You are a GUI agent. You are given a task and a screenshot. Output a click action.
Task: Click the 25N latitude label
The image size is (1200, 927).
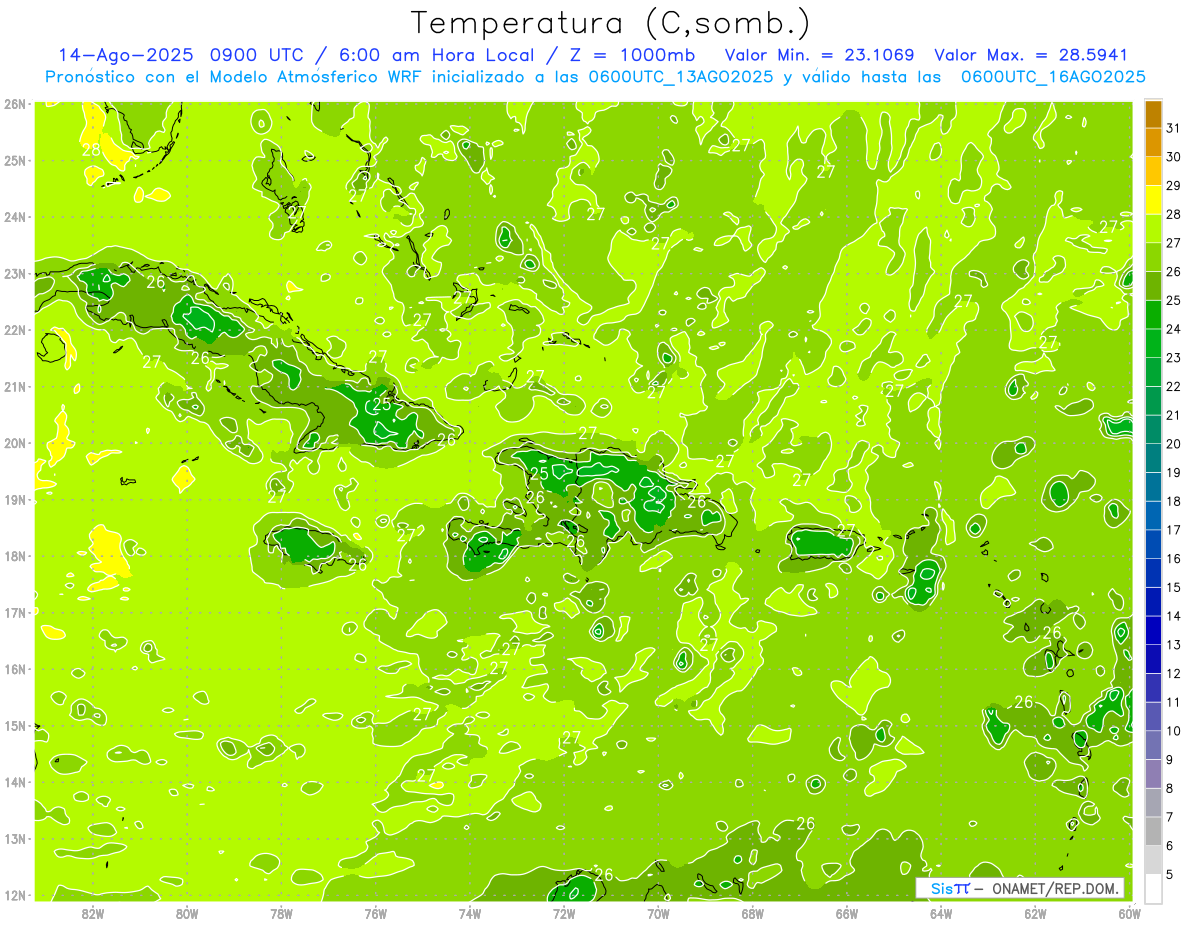coord(14,160)
